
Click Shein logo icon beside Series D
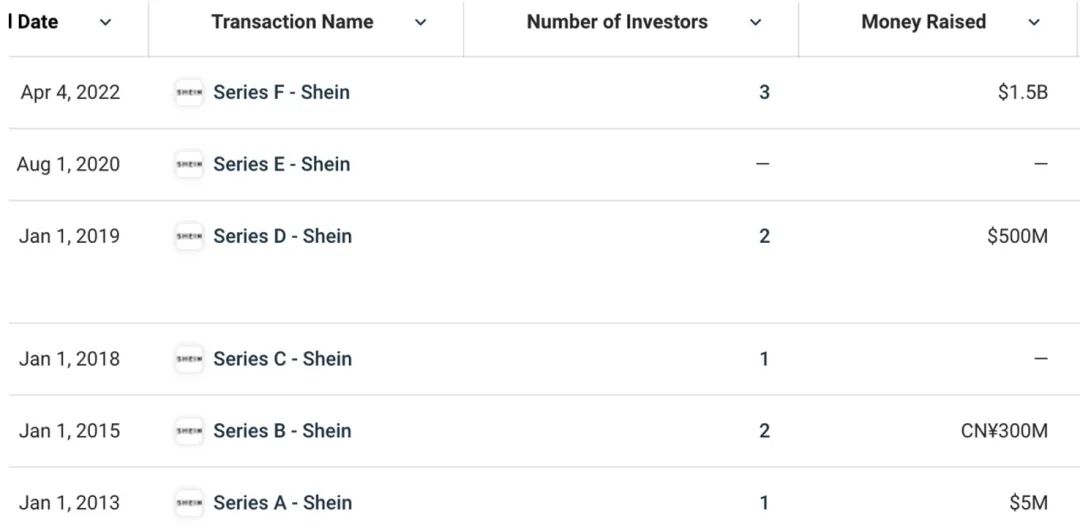[188, 237]
